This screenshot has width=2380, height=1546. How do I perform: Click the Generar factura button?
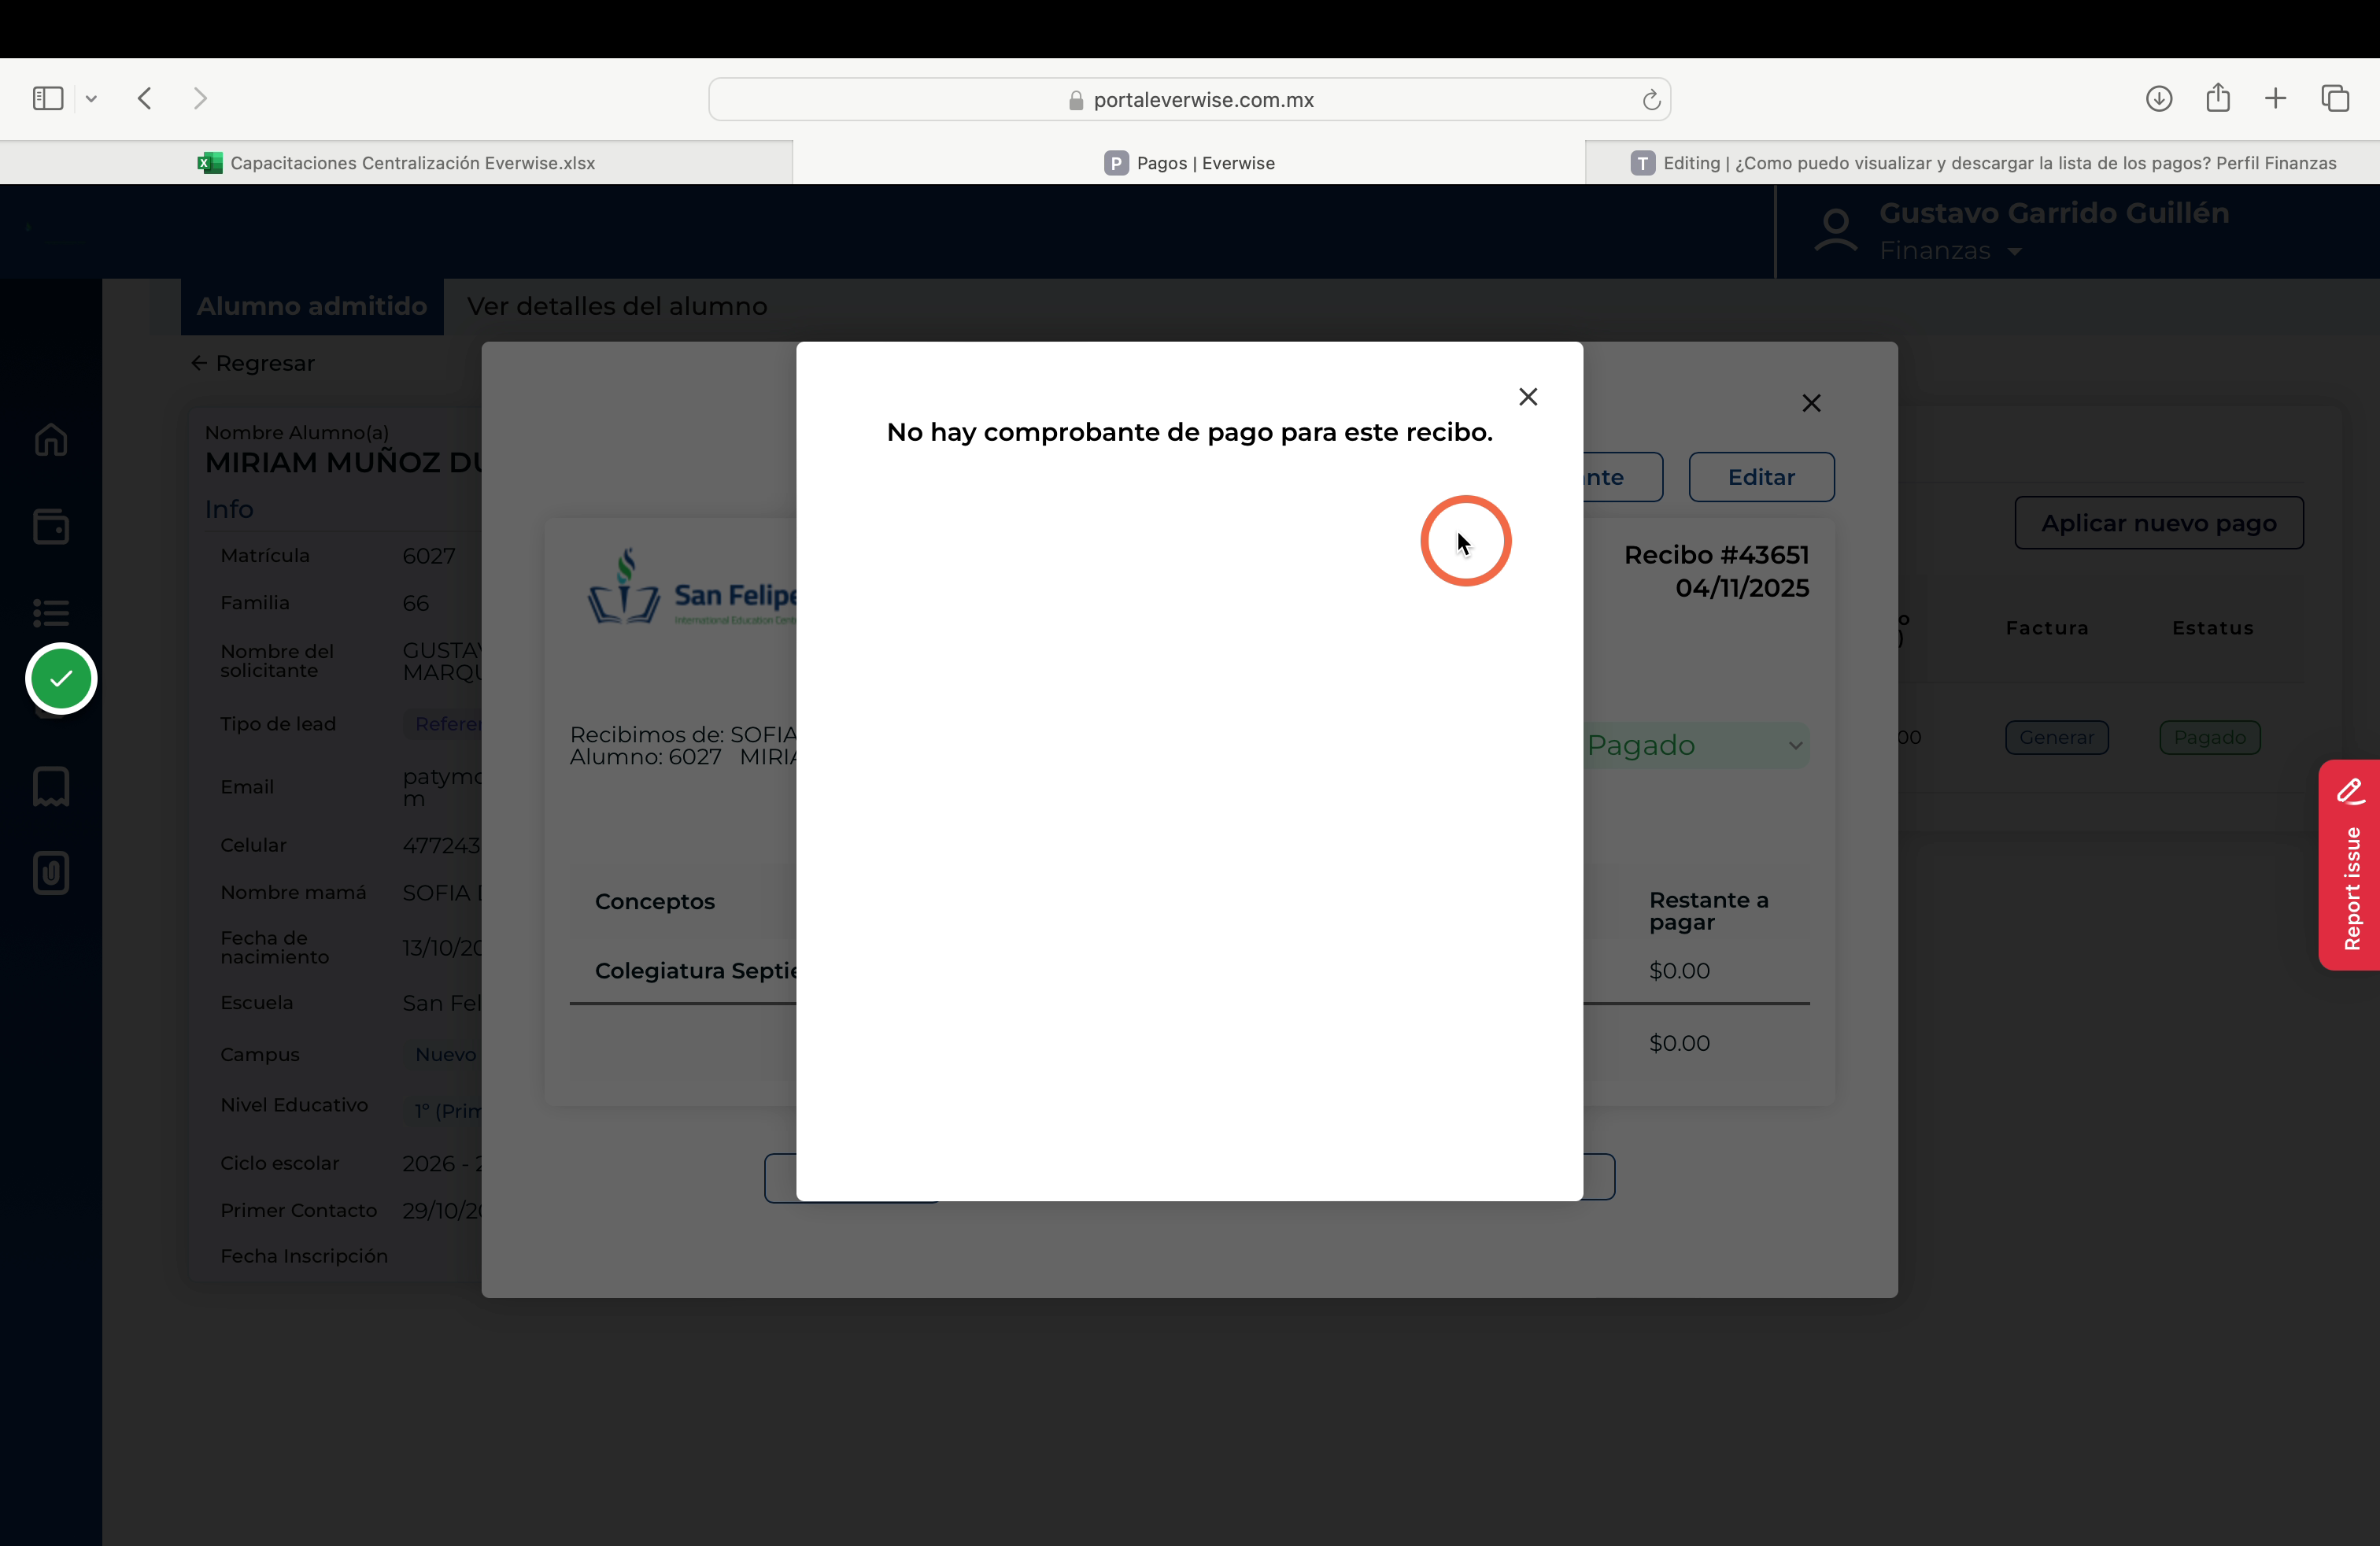[2056, 737]
